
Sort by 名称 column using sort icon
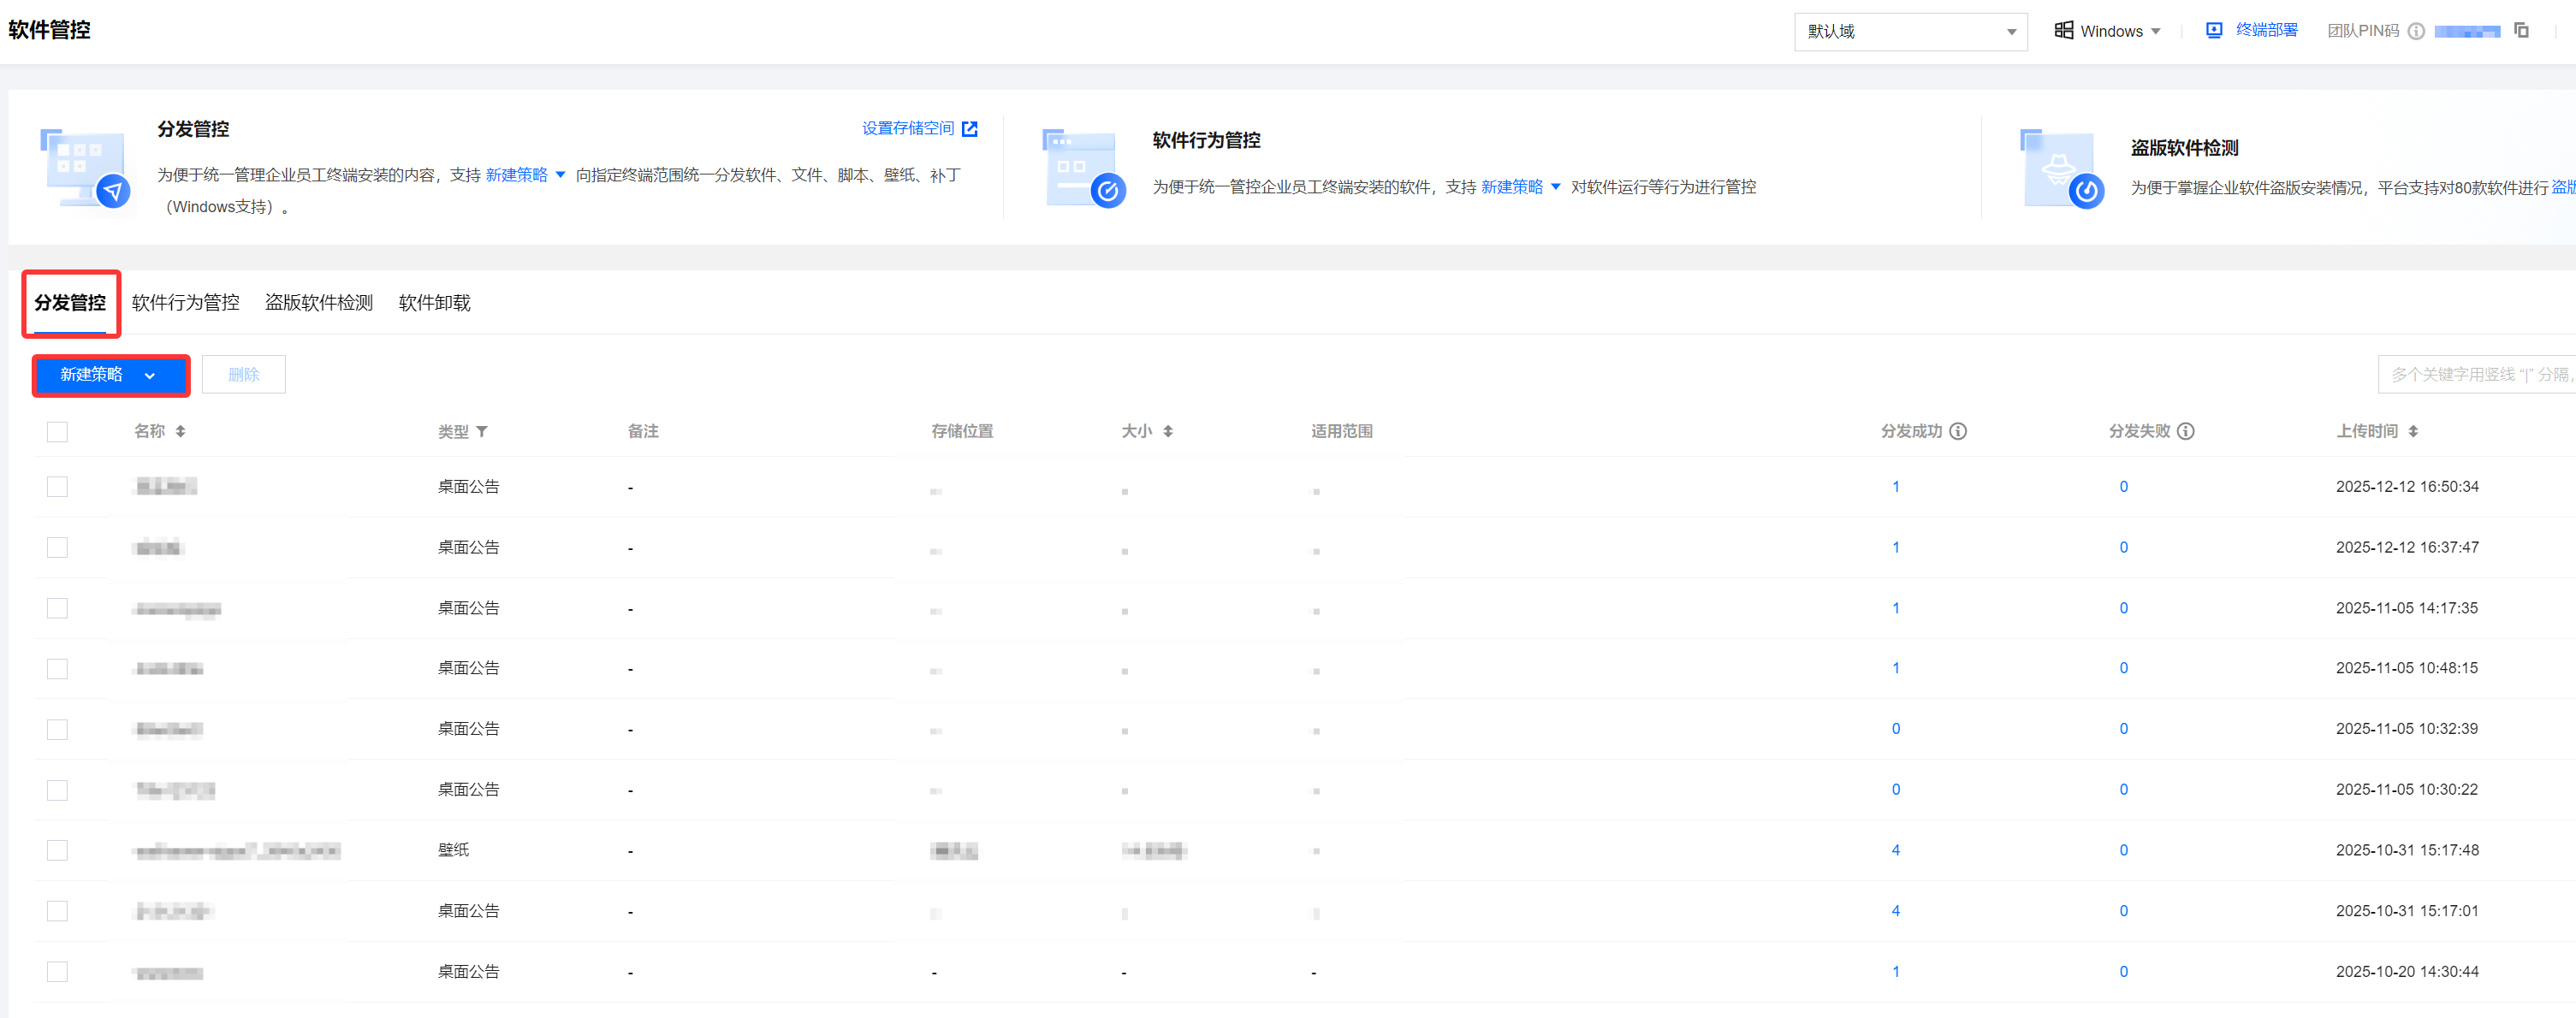[180, 431]
